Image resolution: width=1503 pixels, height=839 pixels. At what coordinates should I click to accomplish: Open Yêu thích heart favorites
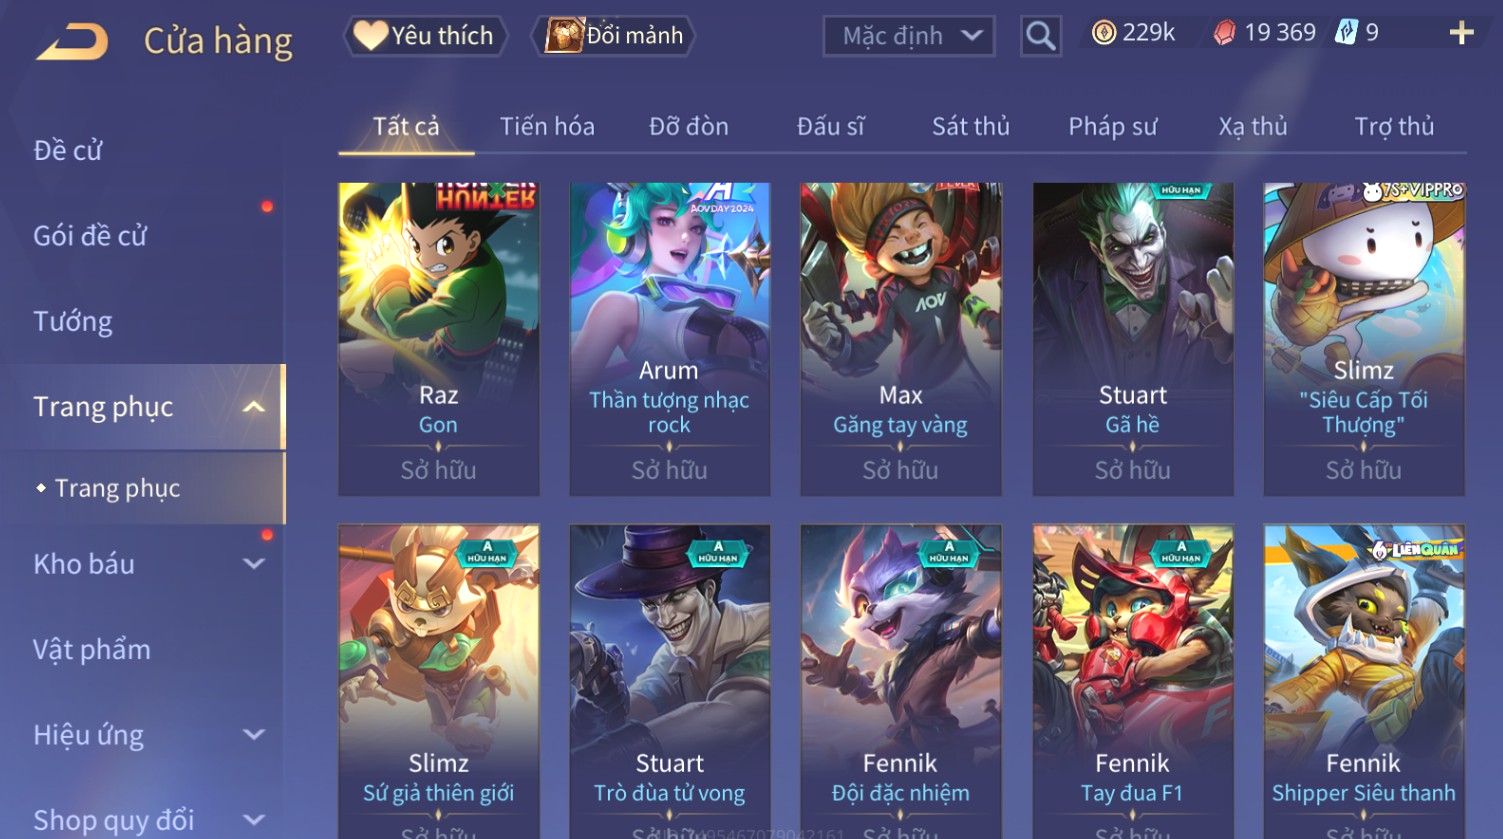(426, 36)
